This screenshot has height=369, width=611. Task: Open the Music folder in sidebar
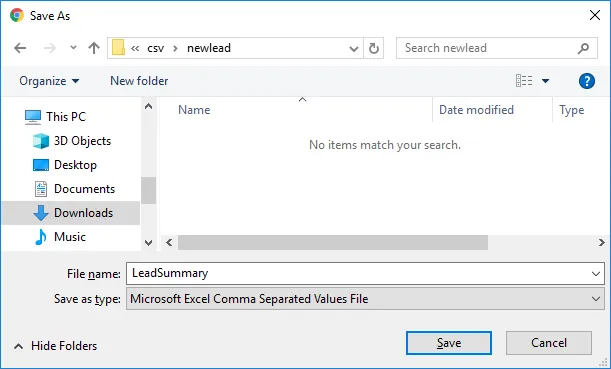60,237
